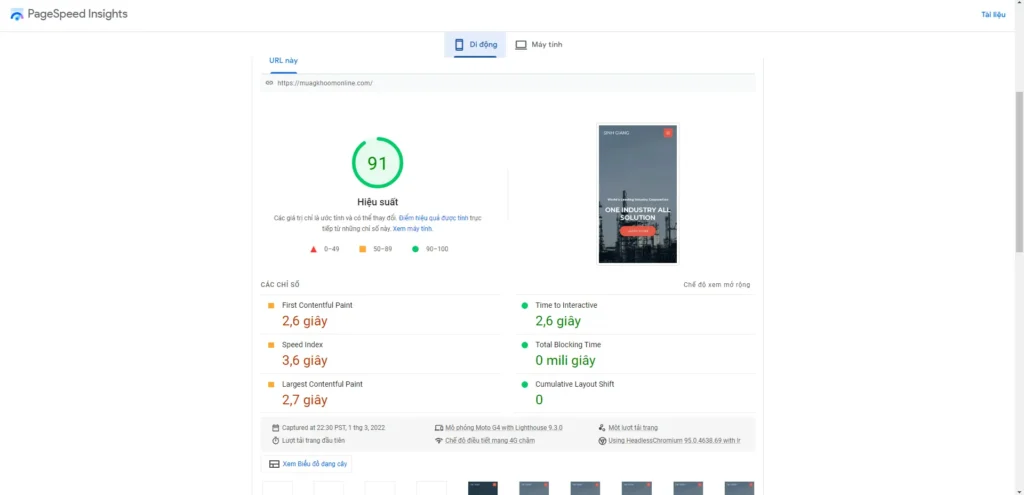Click the Xem máy tính link
The height and width of the screenshot is (495, 1024).
(412, 229)
